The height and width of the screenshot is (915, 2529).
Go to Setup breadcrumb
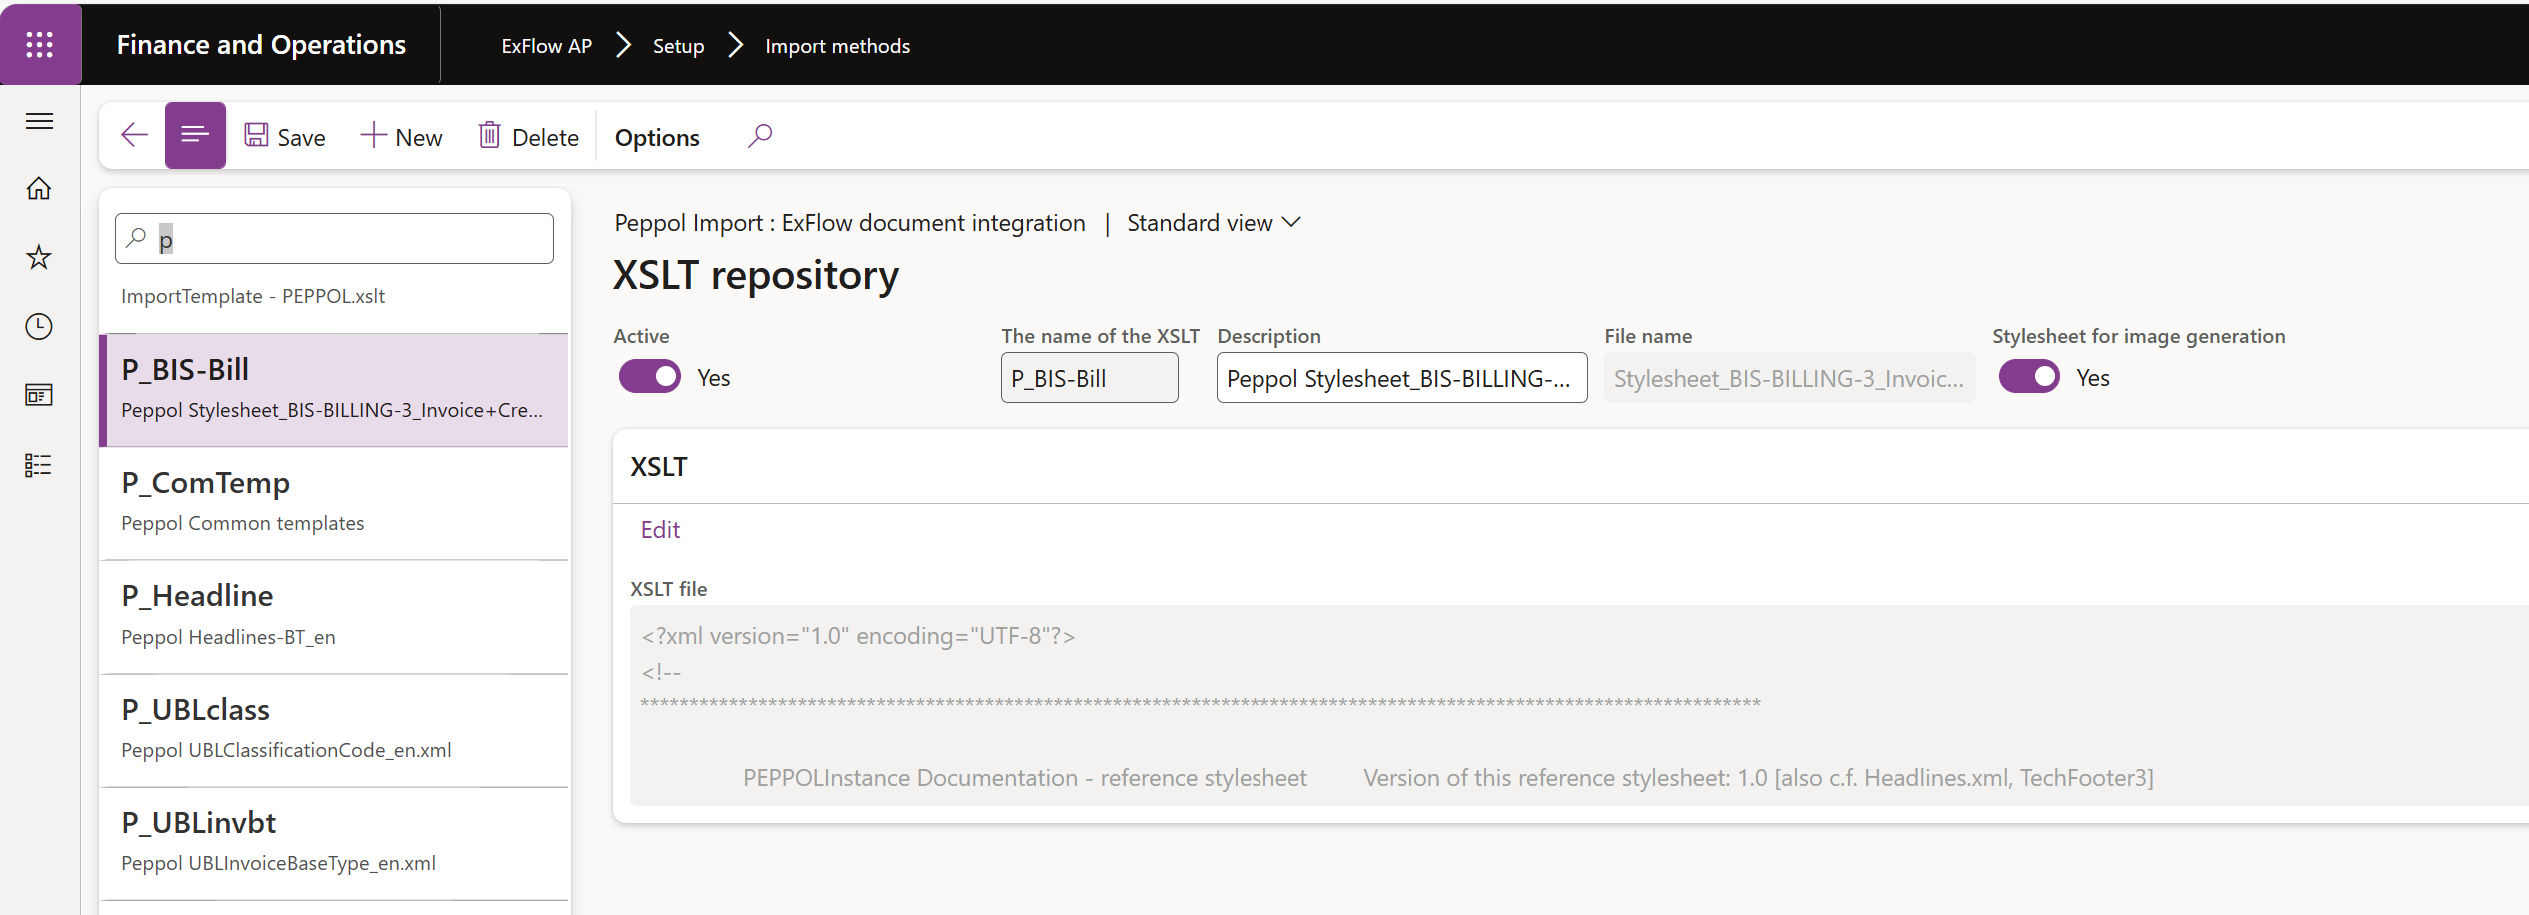[679, 46]
